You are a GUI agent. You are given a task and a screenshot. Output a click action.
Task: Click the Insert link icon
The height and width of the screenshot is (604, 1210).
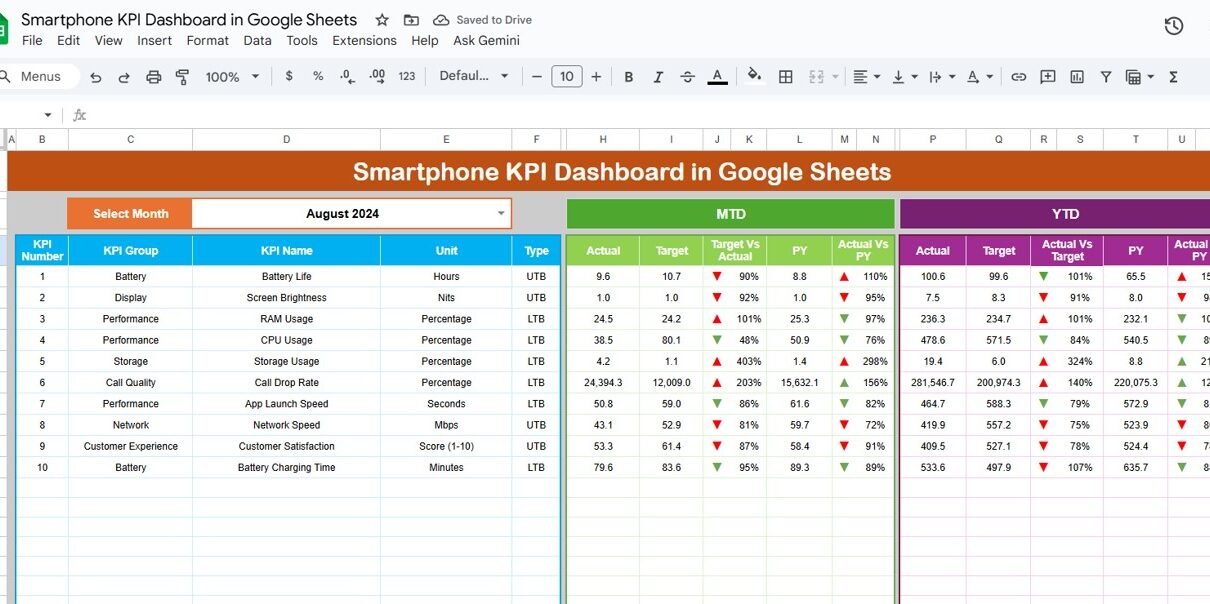[1018, 77]
